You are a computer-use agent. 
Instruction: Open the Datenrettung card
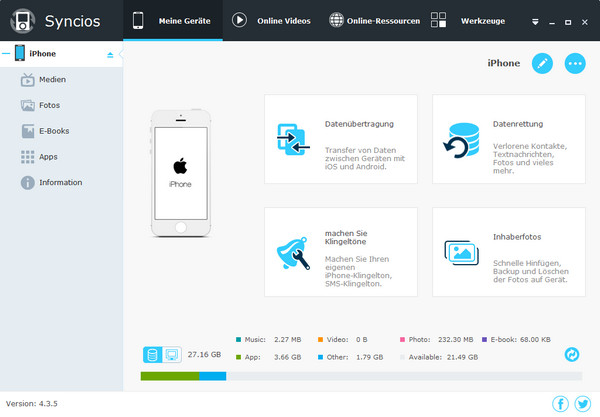point(509,139)
